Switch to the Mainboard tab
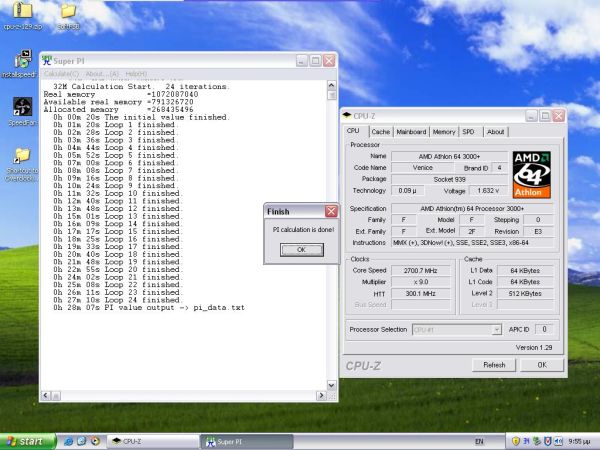Viewport: 600px width, 450px height. [411, 132]
